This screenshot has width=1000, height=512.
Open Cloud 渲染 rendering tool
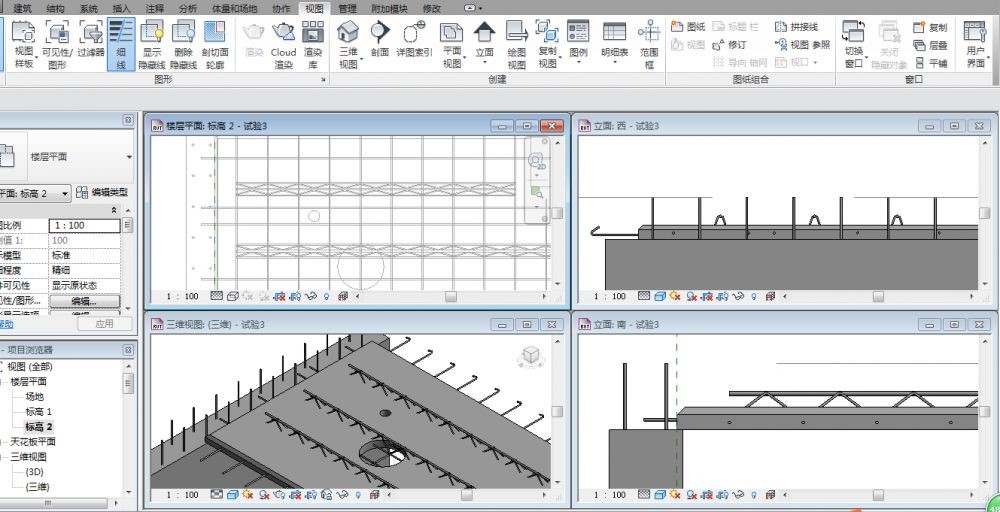[x=284, y=43]
